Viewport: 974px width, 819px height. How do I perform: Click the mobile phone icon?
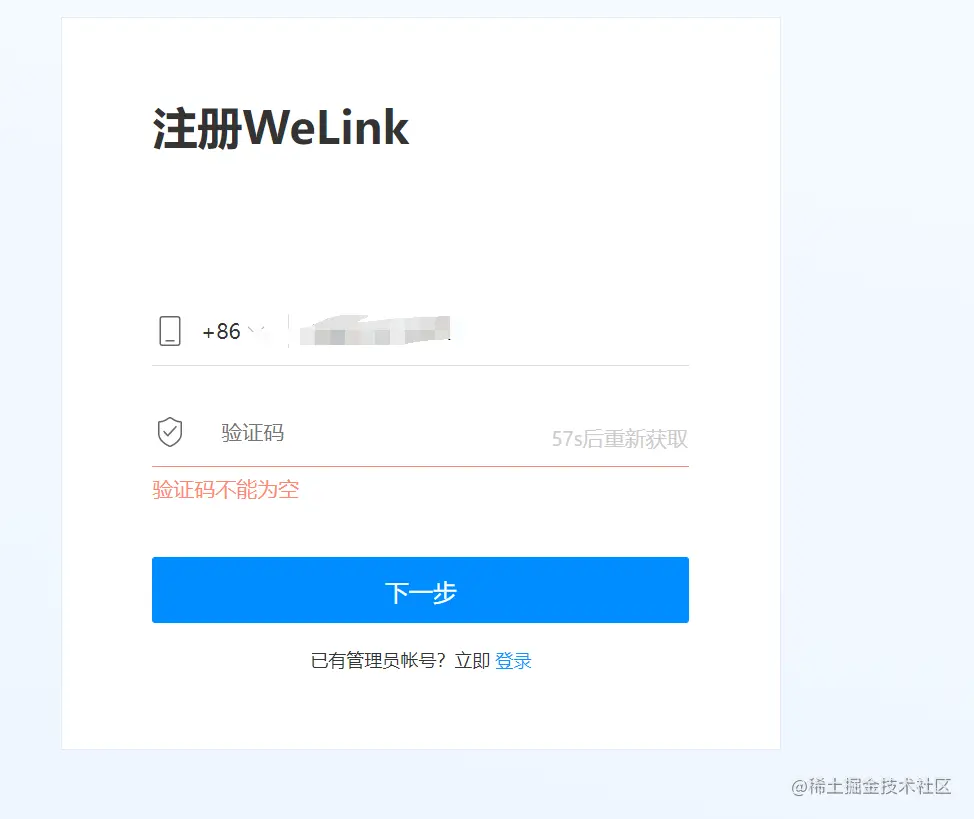tap(170, 331)
